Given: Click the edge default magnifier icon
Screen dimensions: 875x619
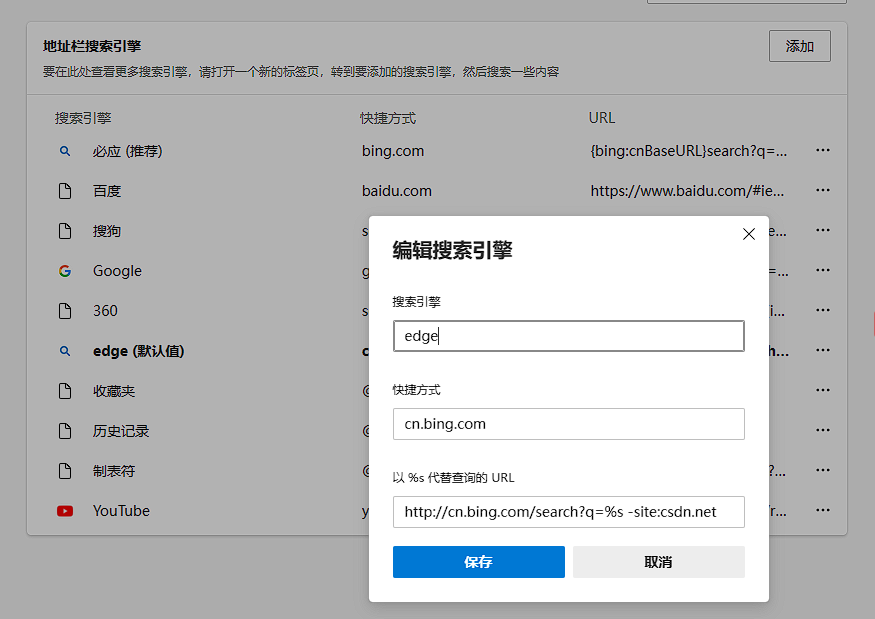Looking at the screenshot, I should [65, 351].
